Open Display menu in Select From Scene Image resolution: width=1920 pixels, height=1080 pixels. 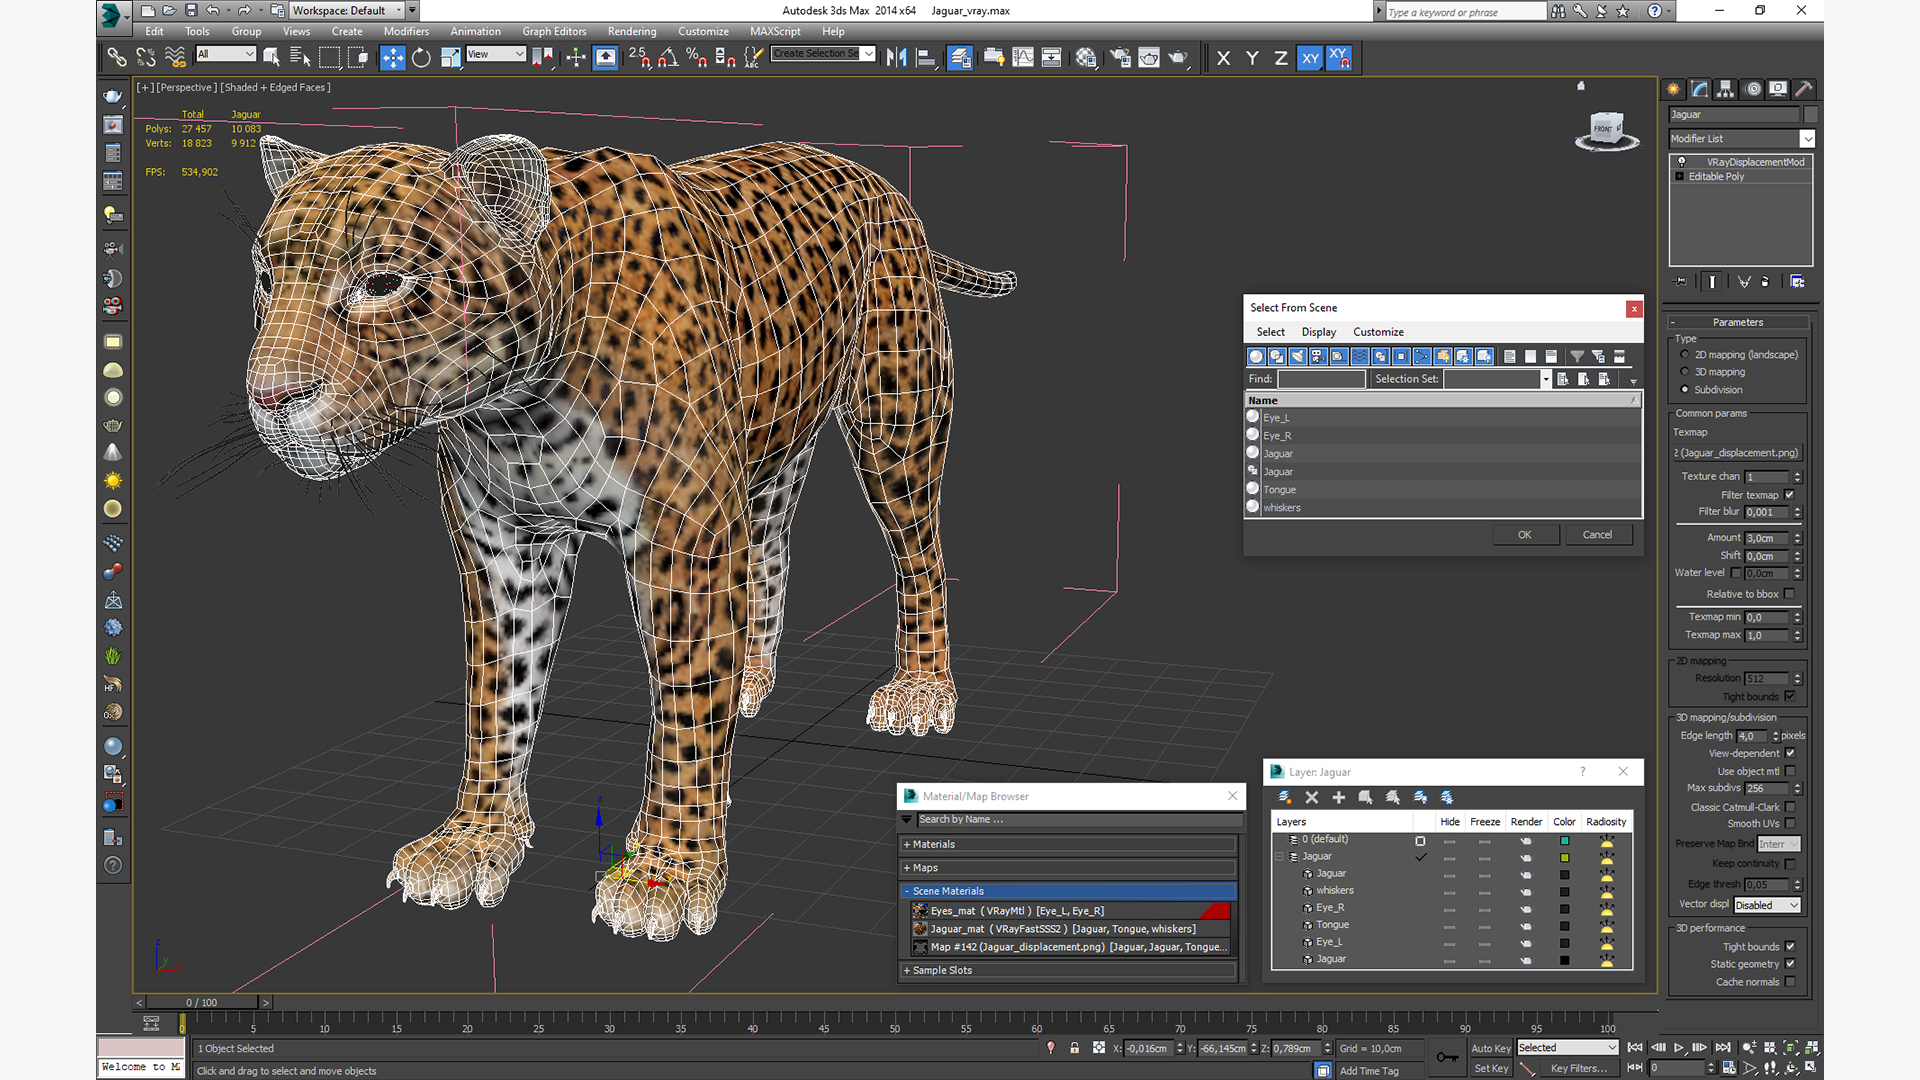1318,332
